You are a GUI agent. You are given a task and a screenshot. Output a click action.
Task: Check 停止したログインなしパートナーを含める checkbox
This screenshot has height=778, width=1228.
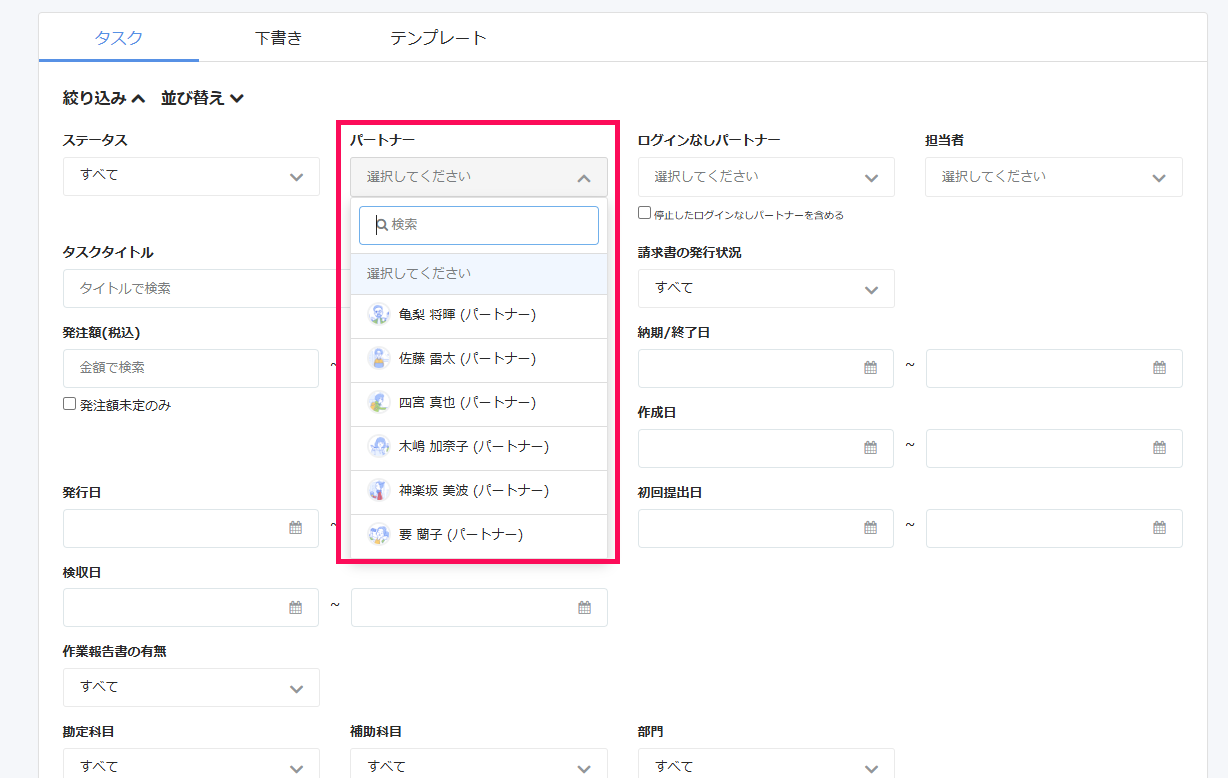(645, 213)
